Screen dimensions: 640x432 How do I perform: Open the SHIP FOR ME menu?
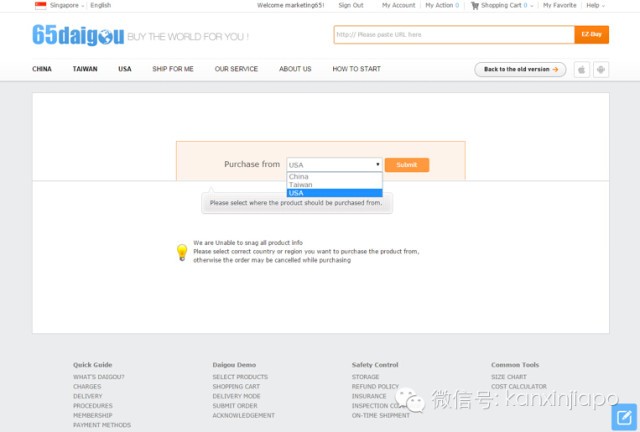(173, 69)
